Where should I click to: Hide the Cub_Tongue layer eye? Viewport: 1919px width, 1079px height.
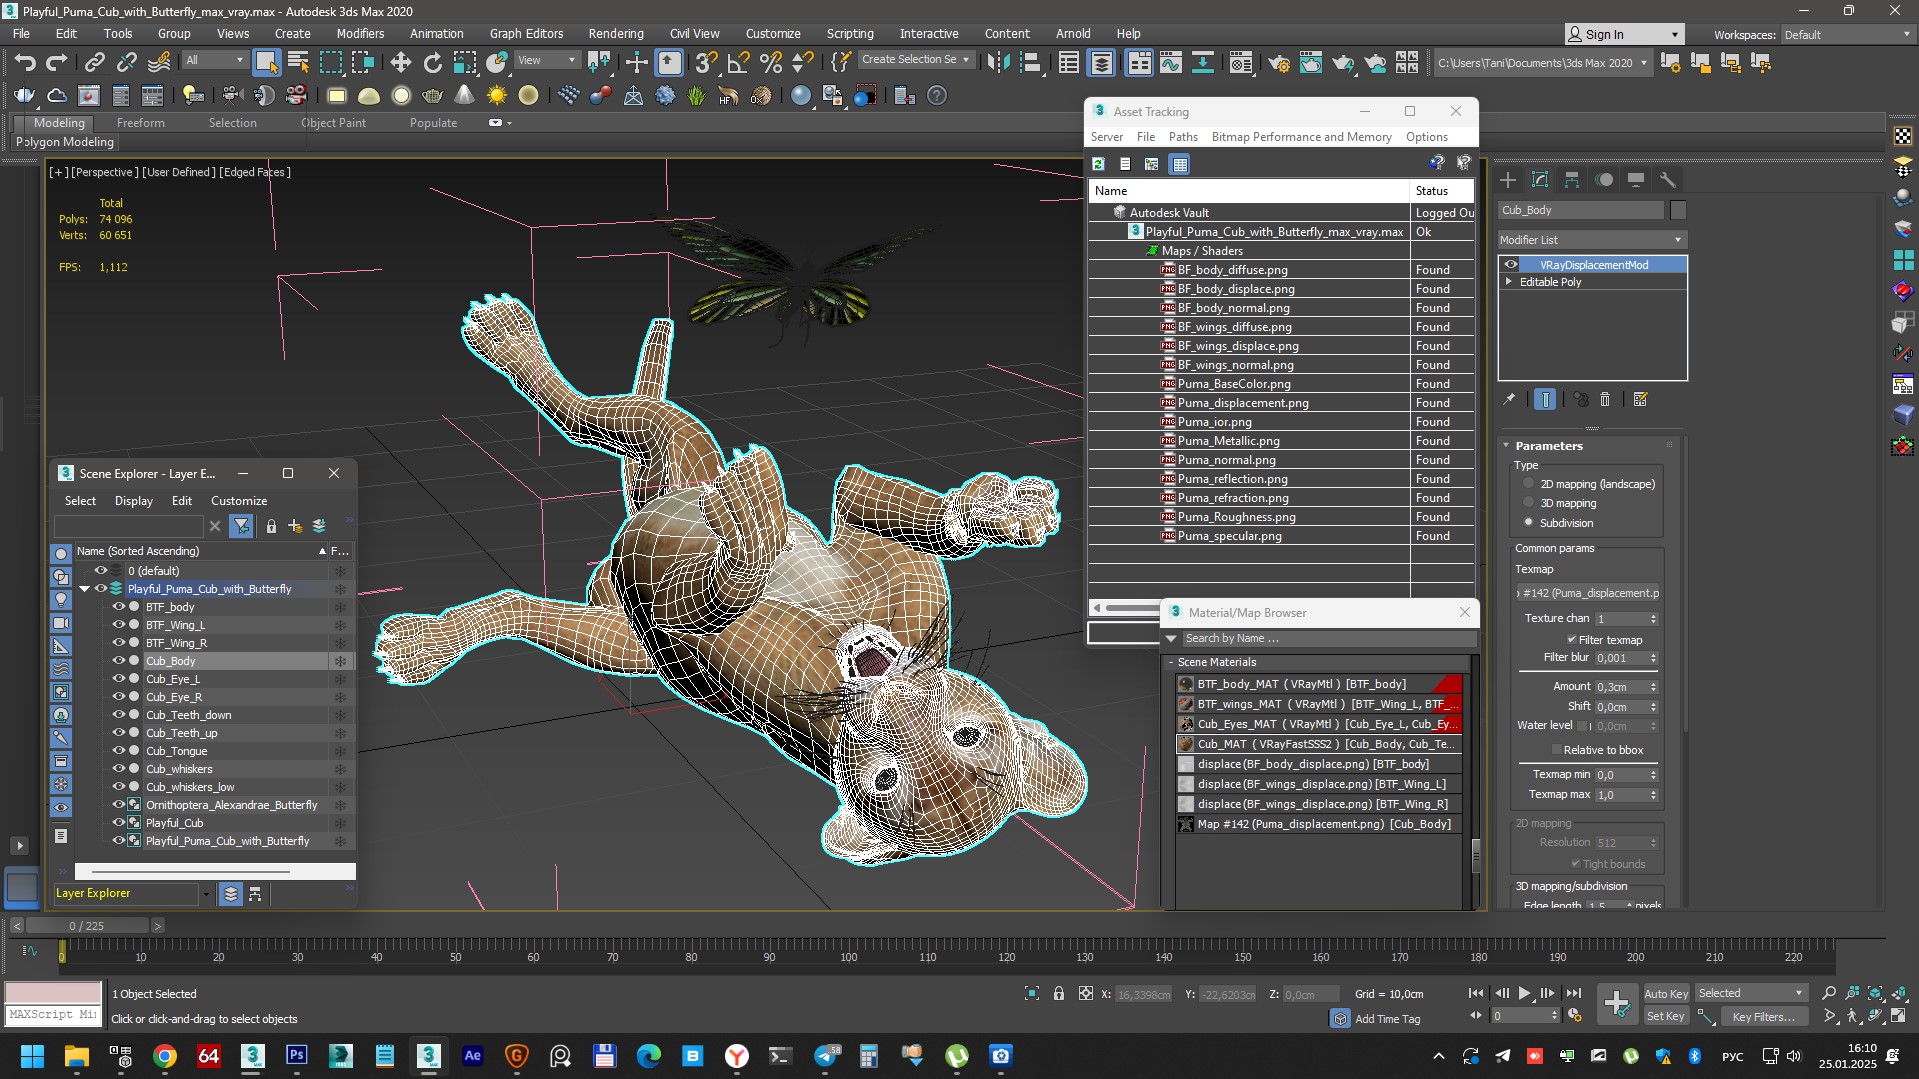[x=118, y=751]
